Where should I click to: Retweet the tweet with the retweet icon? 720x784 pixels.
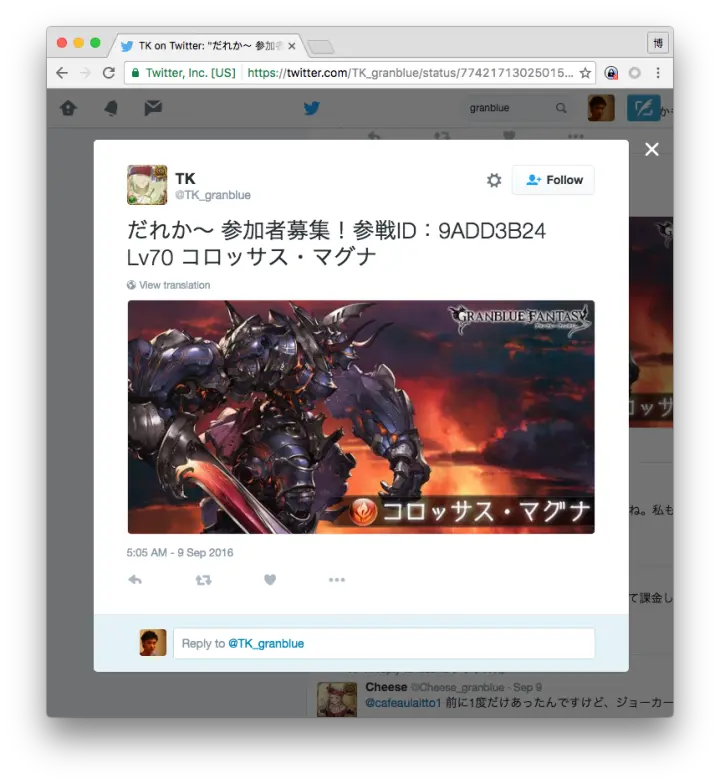pos(203,580)
